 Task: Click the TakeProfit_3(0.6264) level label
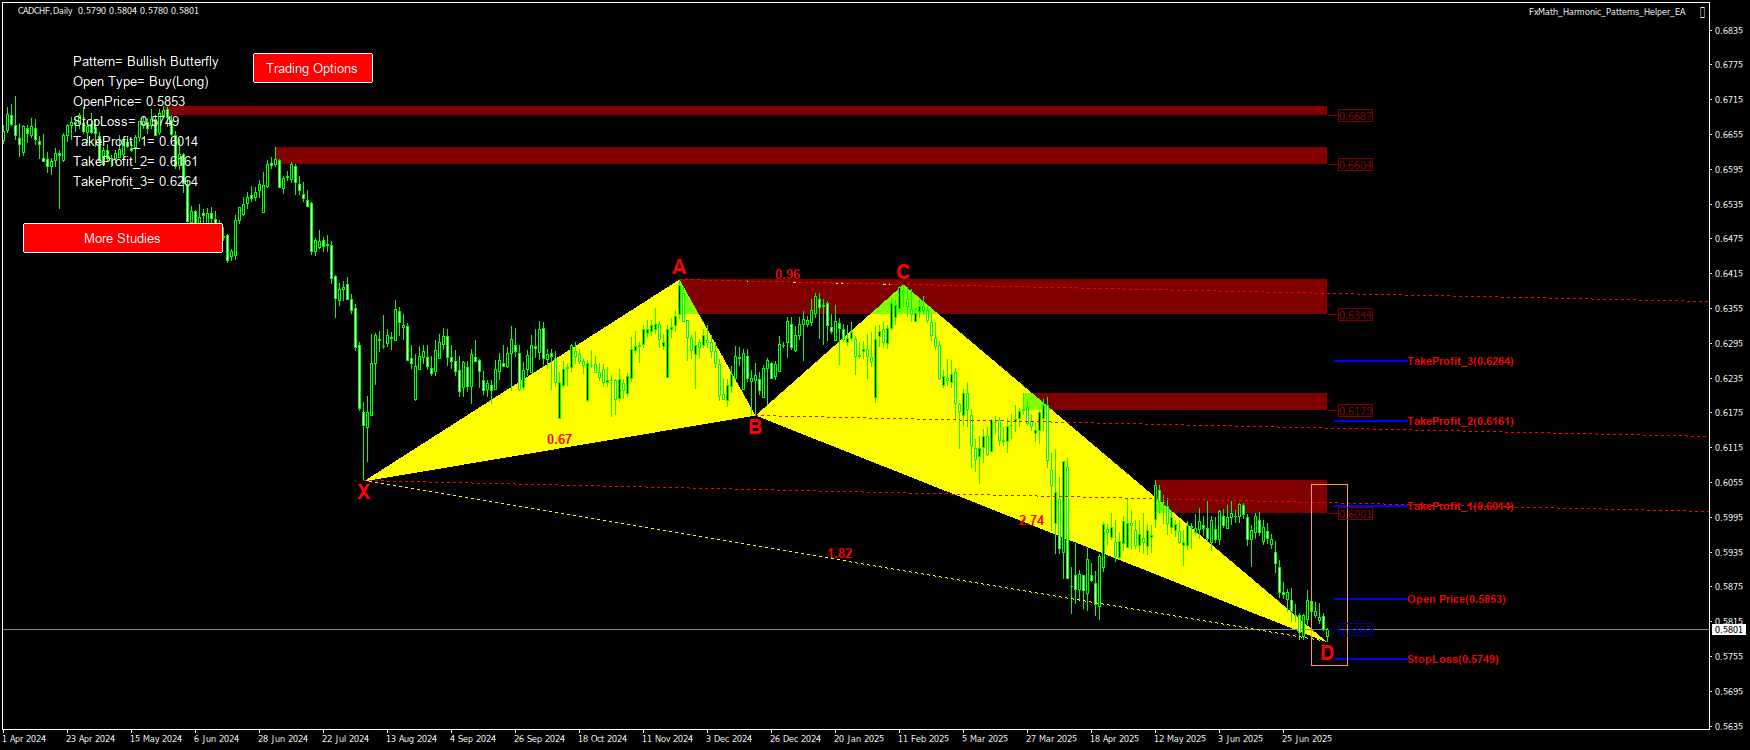pos(1460,361)
